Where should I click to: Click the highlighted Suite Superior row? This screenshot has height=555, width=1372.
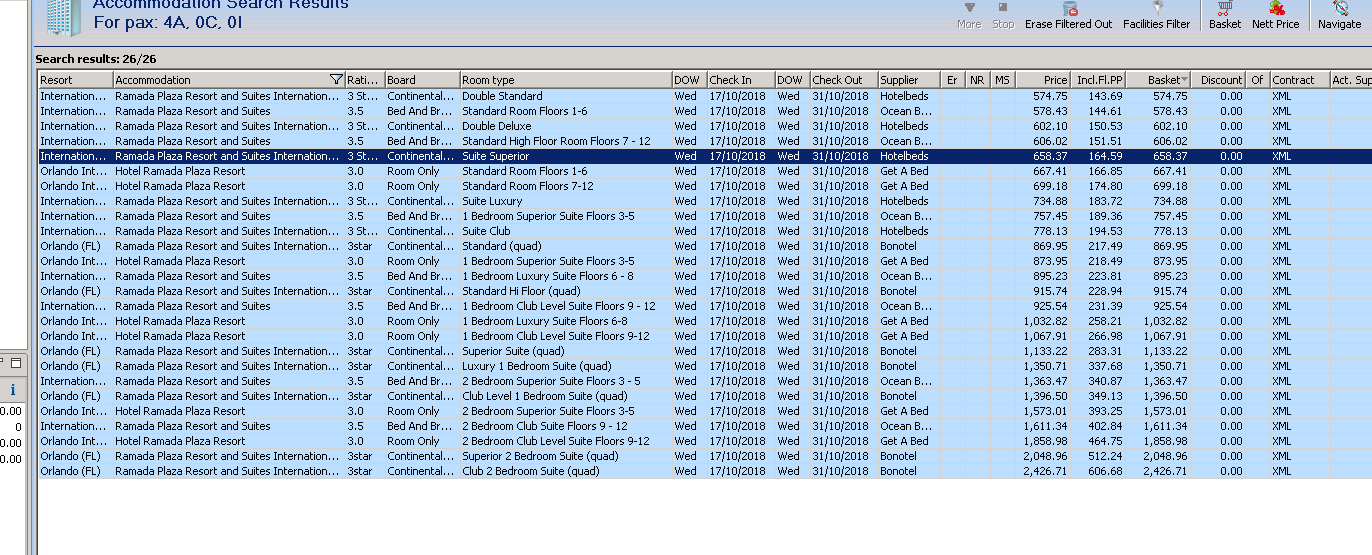click(705, 156)
